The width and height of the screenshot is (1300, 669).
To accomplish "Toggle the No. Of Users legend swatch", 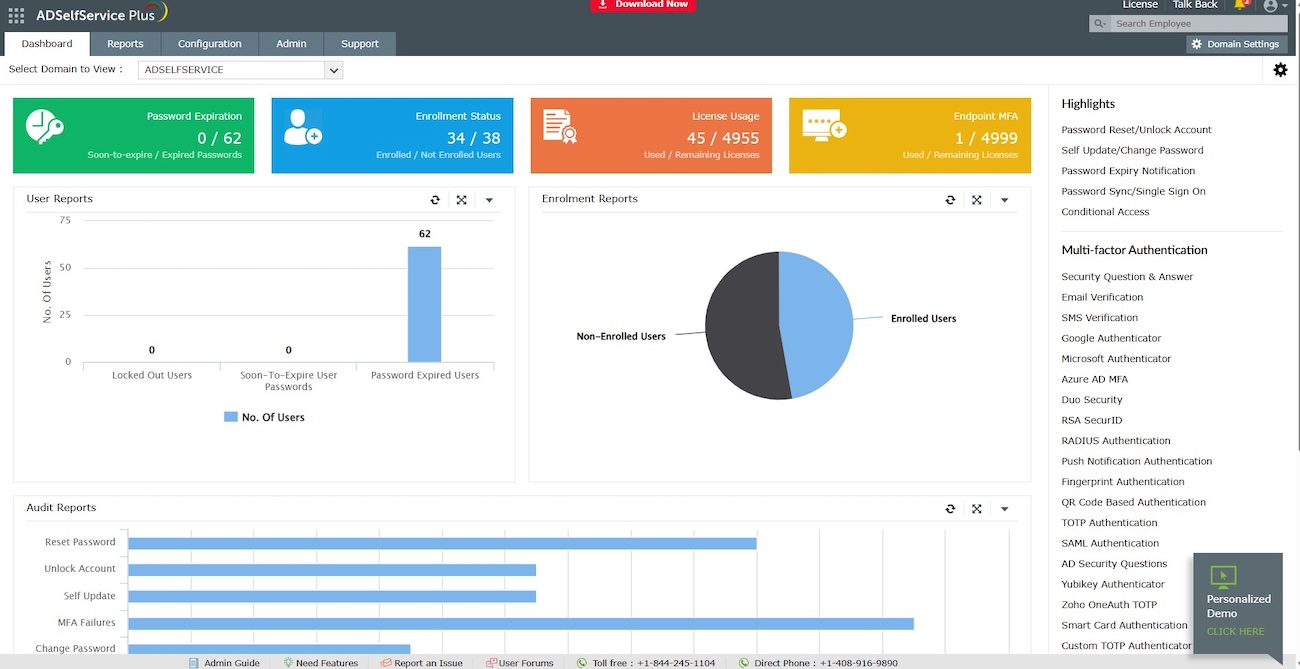I will click(231, 417).
